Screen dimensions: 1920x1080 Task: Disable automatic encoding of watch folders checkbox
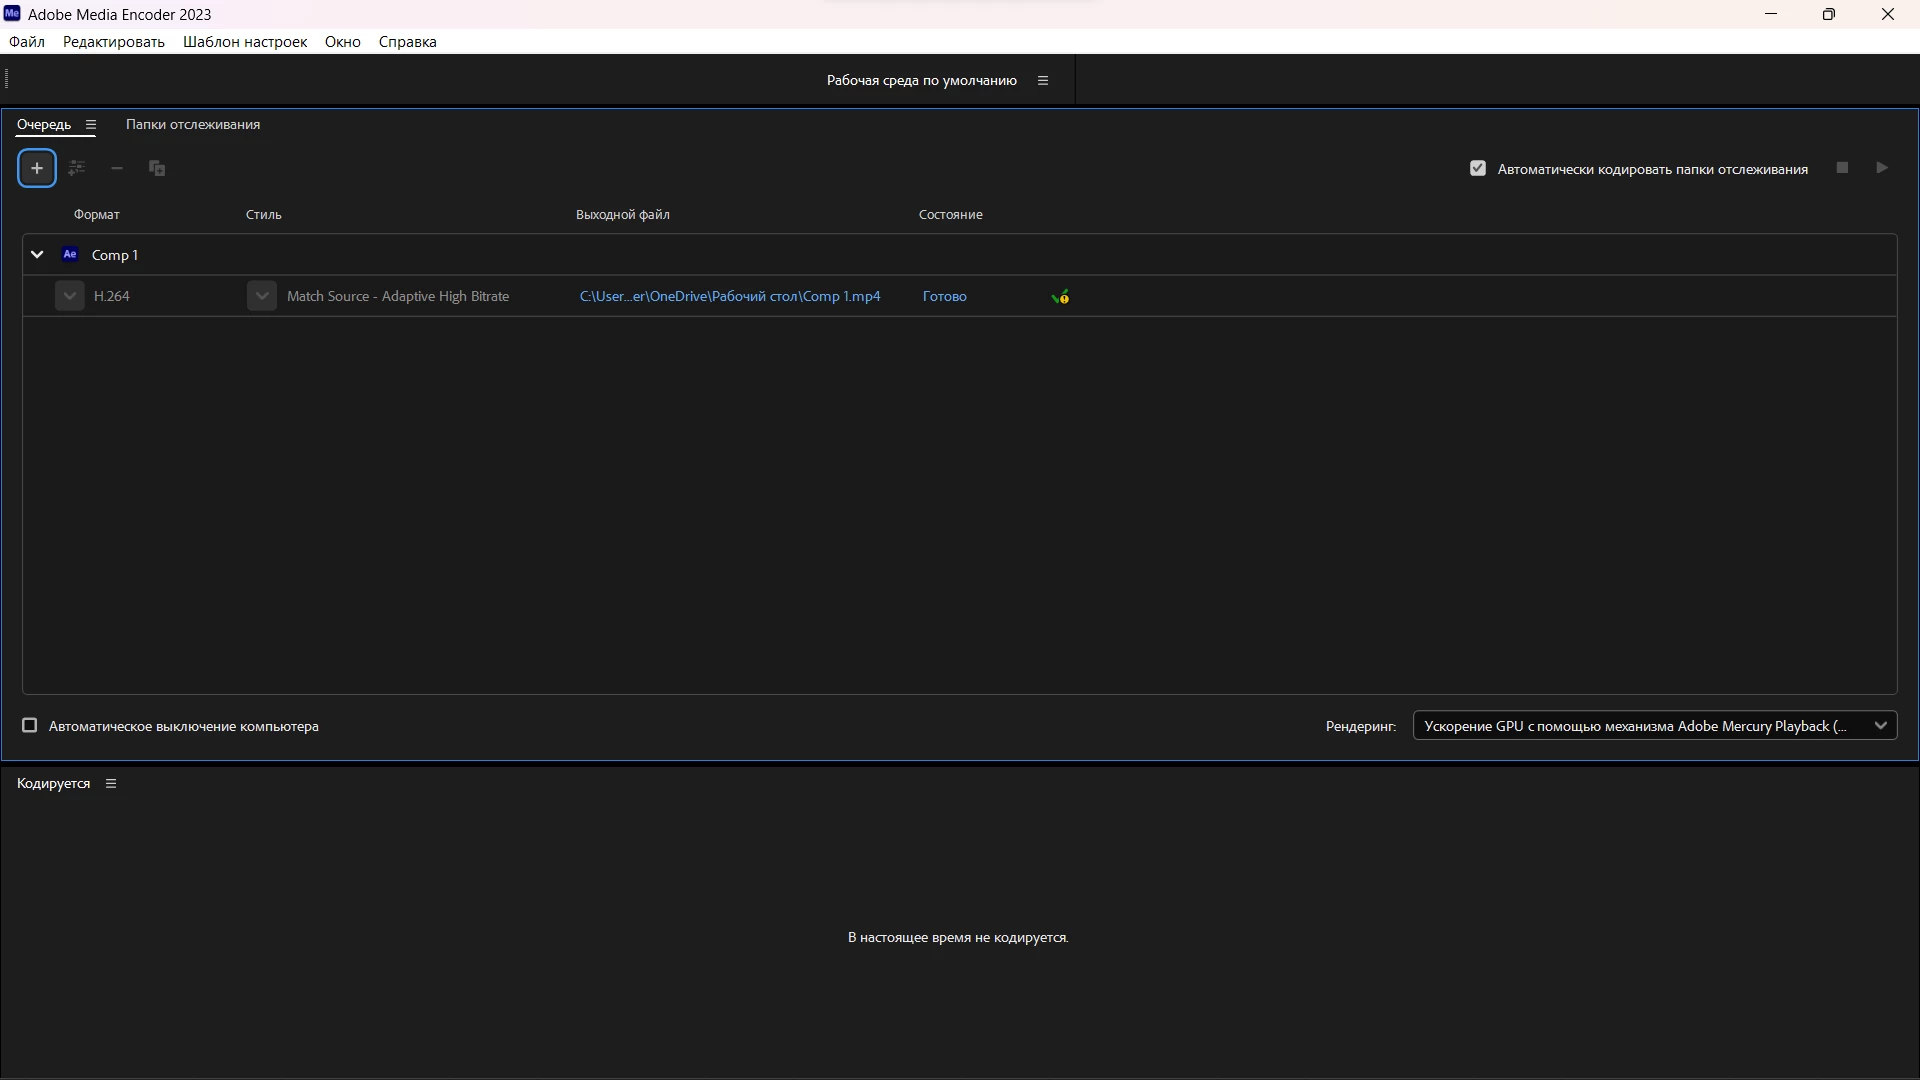click(x=1478, y=168)
